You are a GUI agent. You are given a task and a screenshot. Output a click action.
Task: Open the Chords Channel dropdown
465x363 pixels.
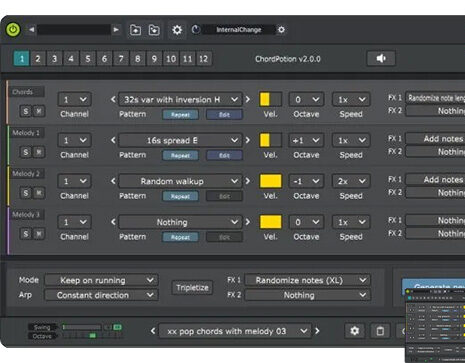click(75, 99)
